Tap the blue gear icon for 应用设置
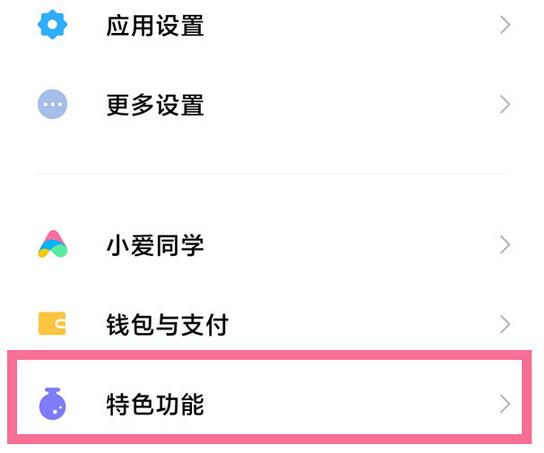This screenshot has height=453, width=544. [52, 25]
